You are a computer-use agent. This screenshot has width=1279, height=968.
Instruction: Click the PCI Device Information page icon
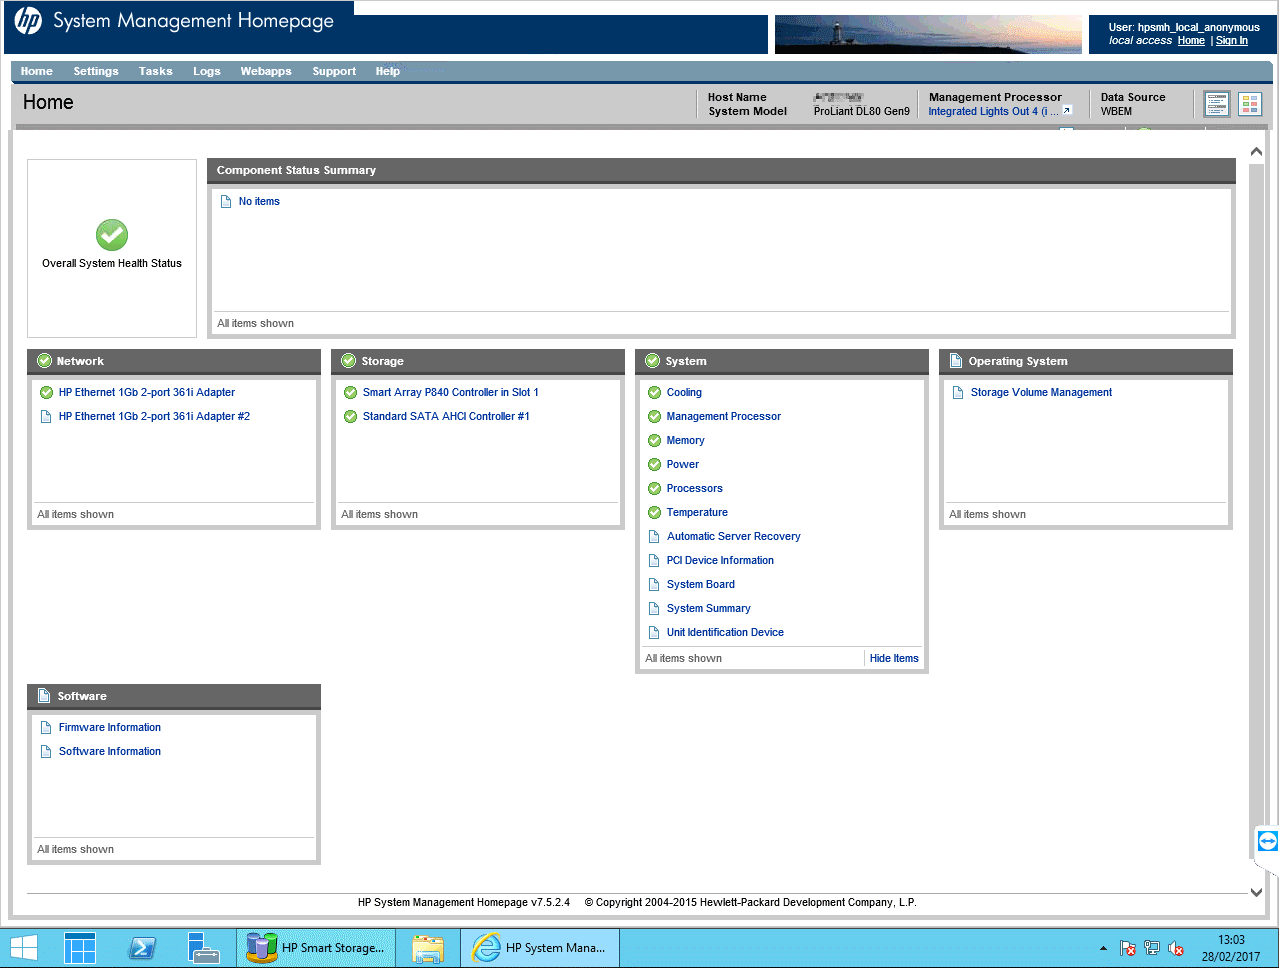tap(654, 561)
